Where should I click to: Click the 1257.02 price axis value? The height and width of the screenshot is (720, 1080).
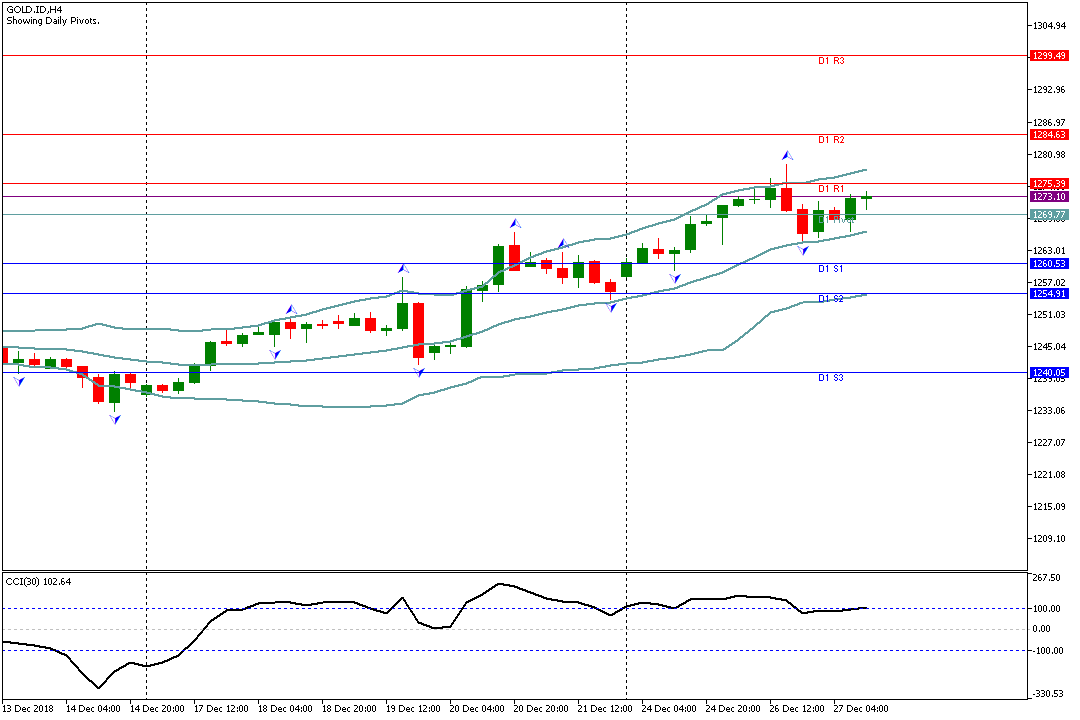pyautogui.click(x=1050, y=282)
